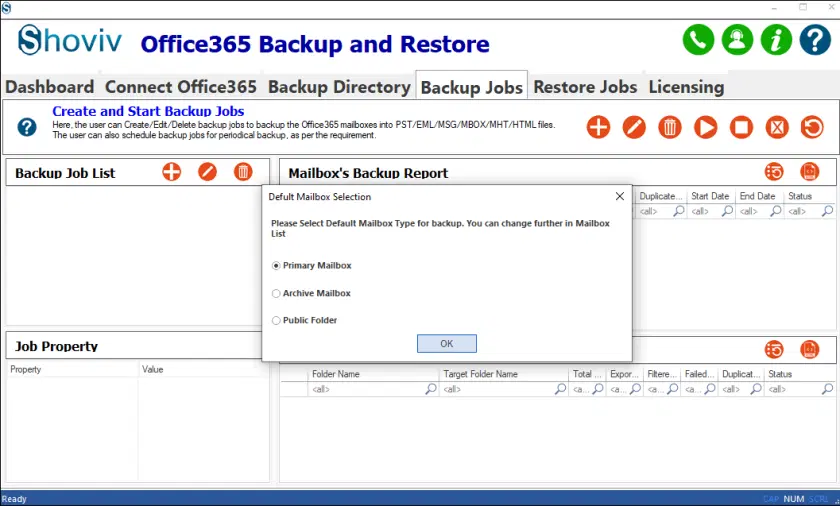This screenshot has height=506, width=840.
Task: Open the blue help question-mark icon in header
Action: coord(815,40)
